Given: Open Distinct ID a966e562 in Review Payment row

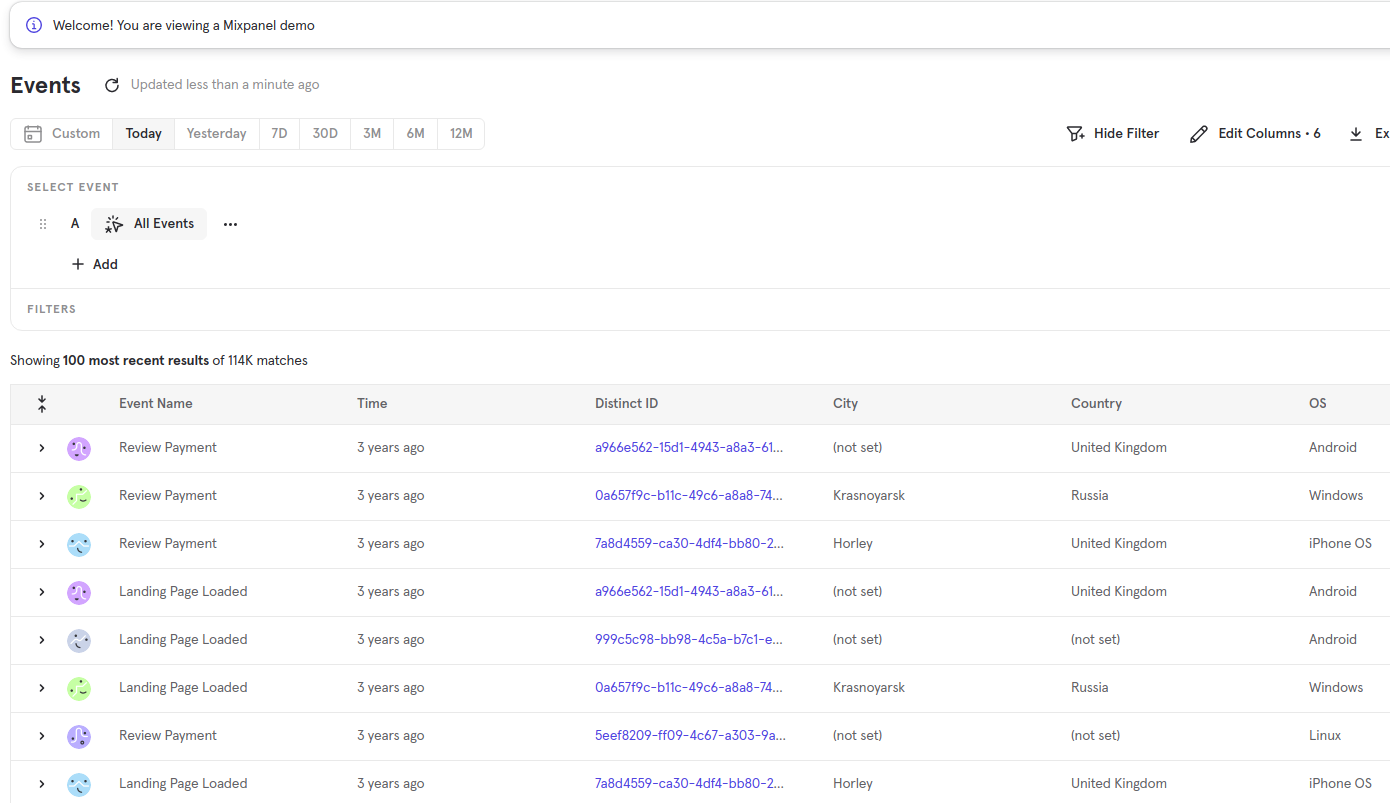Looking at the screenshot, I should [x=689, y=448].
